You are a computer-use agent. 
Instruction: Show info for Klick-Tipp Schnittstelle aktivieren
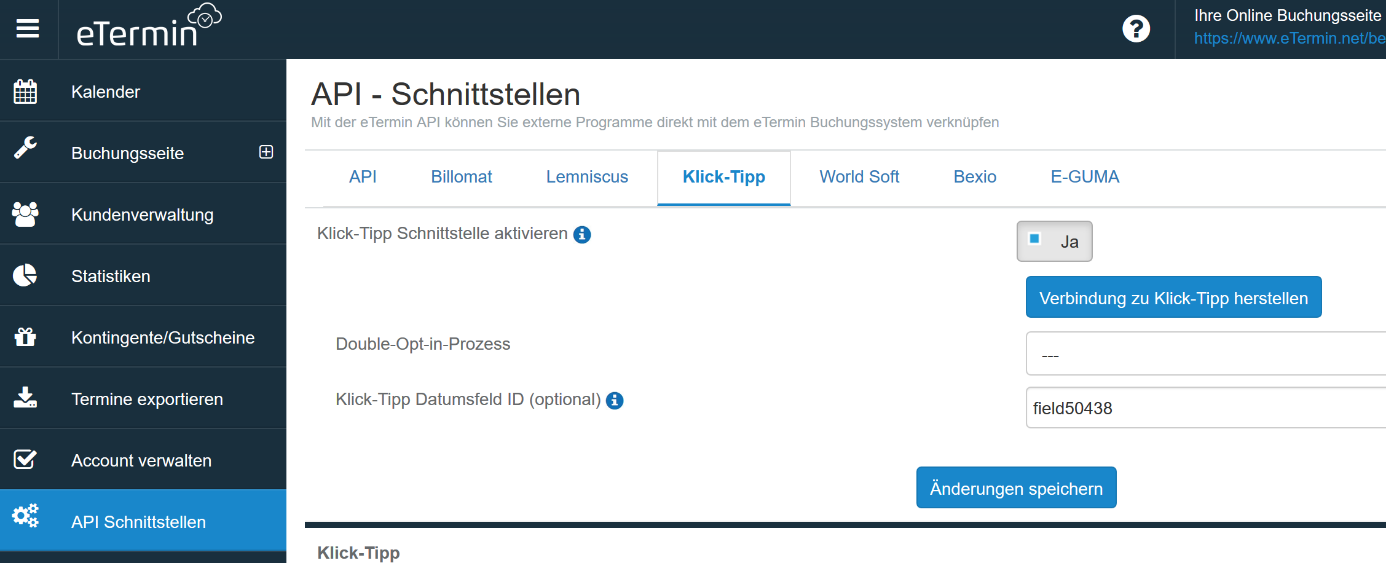582,235
